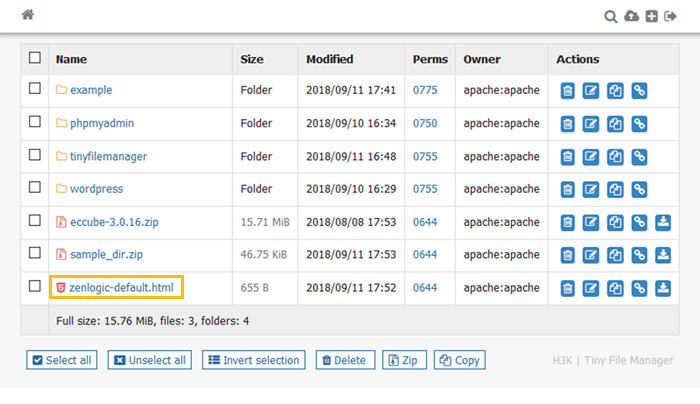The image size is (700, 404).
Task: Open the phpmyadmin folder
Action: [101, 123]
